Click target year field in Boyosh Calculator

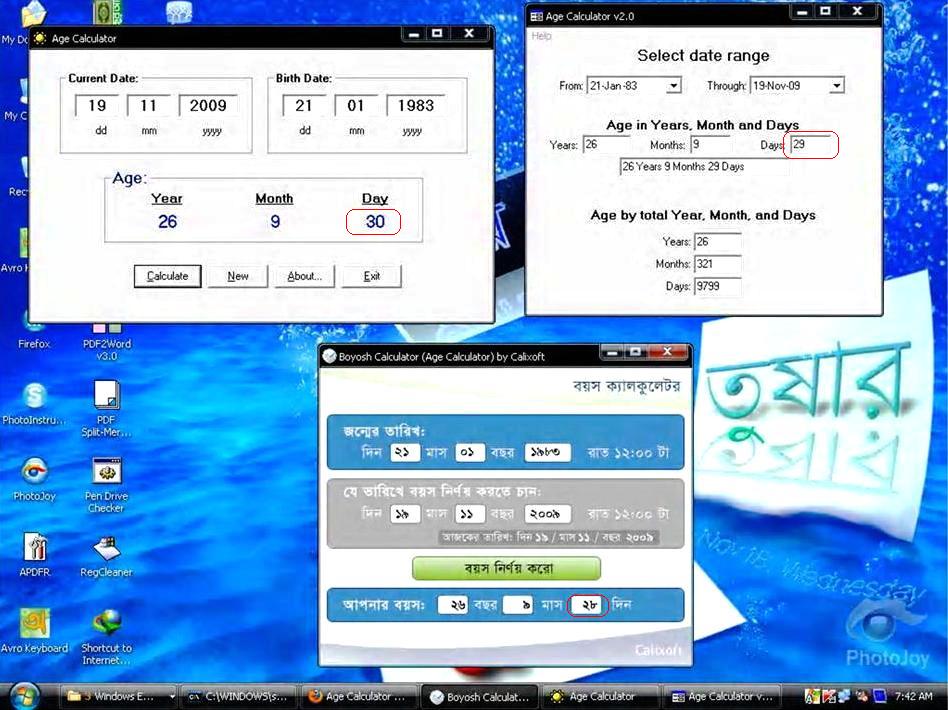[547, 513]
